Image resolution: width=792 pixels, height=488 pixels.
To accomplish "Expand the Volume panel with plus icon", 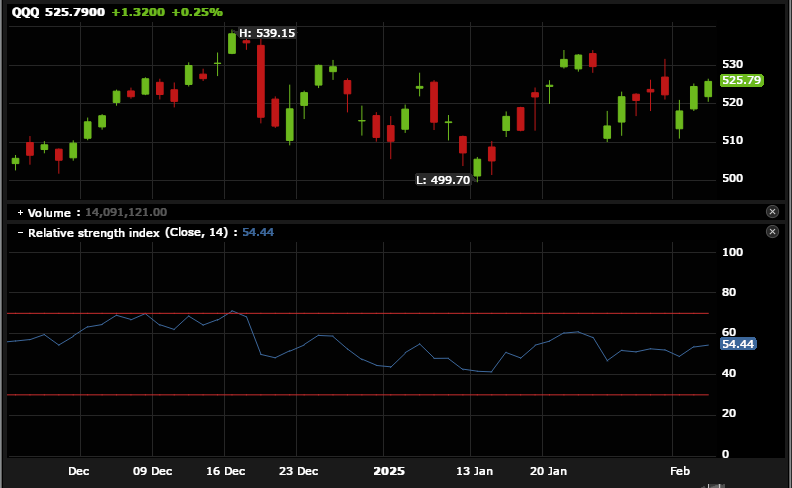I will pyautogui.click(x=20, y=212).
